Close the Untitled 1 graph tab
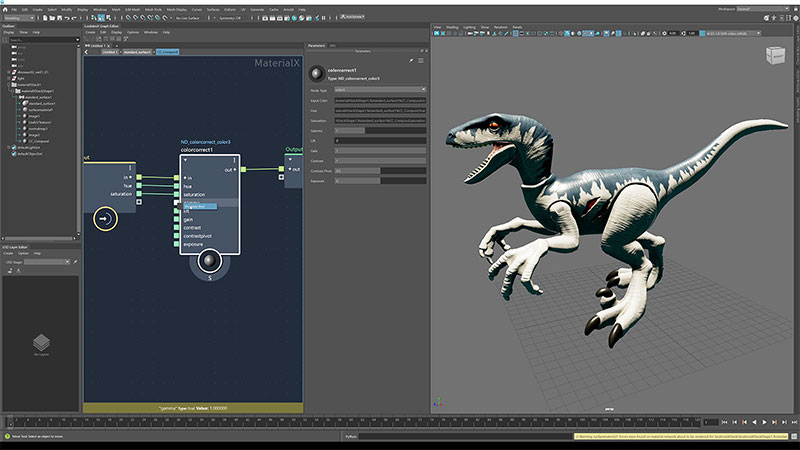 109,46
